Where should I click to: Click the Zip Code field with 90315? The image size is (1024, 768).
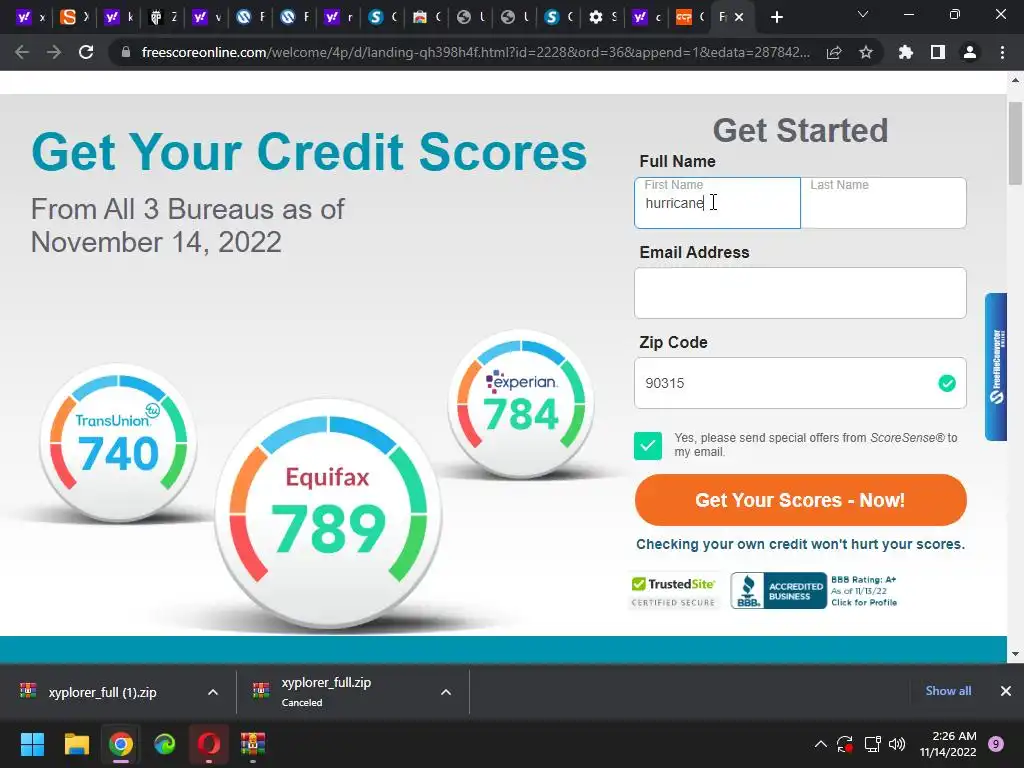click(800, 383)
